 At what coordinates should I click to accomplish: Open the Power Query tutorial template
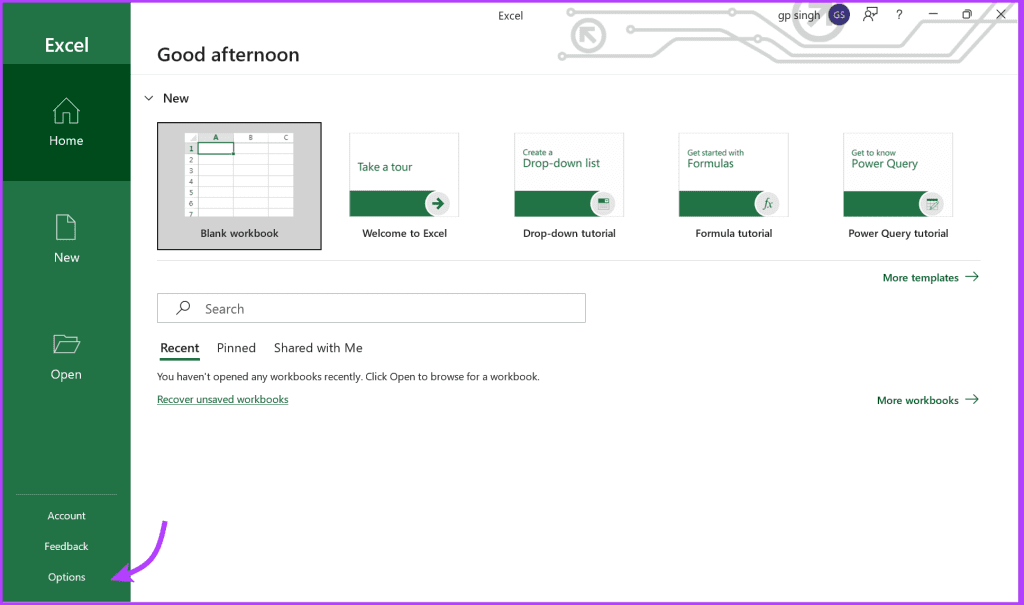click(898, 186)
